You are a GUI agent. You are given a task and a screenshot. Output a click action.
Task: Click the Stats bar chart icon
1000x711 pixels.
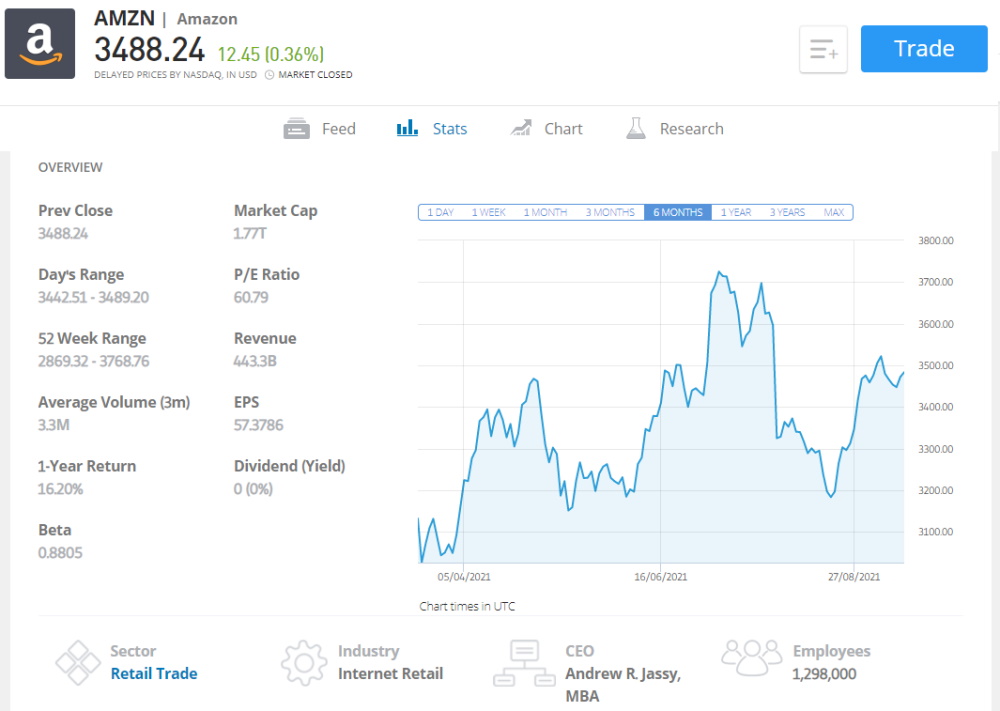pyautogui.click(x=408, y=128)
